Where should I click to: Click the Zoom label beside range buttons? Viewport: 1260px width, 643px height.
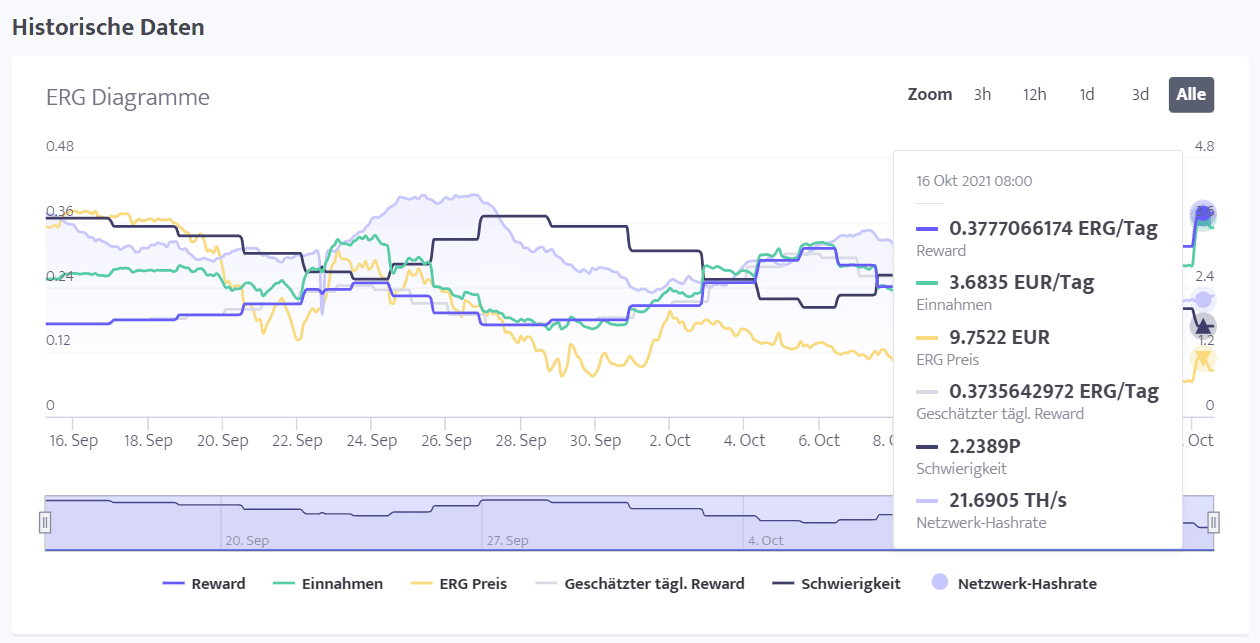pos(930,94)
